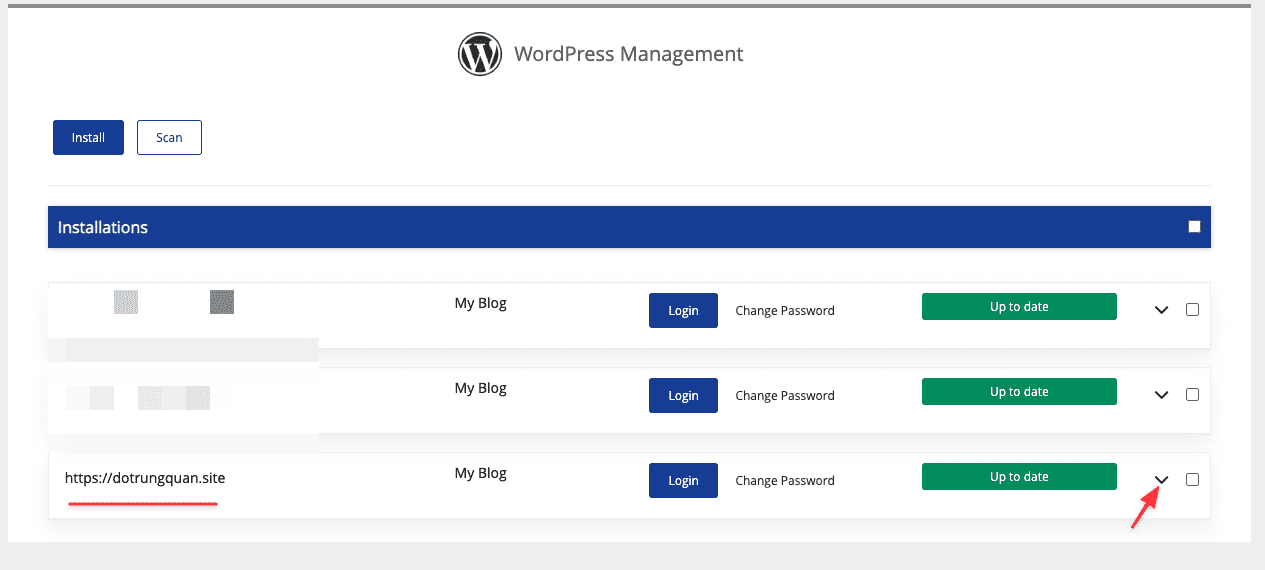Change password for first installation row

(785, 310)
